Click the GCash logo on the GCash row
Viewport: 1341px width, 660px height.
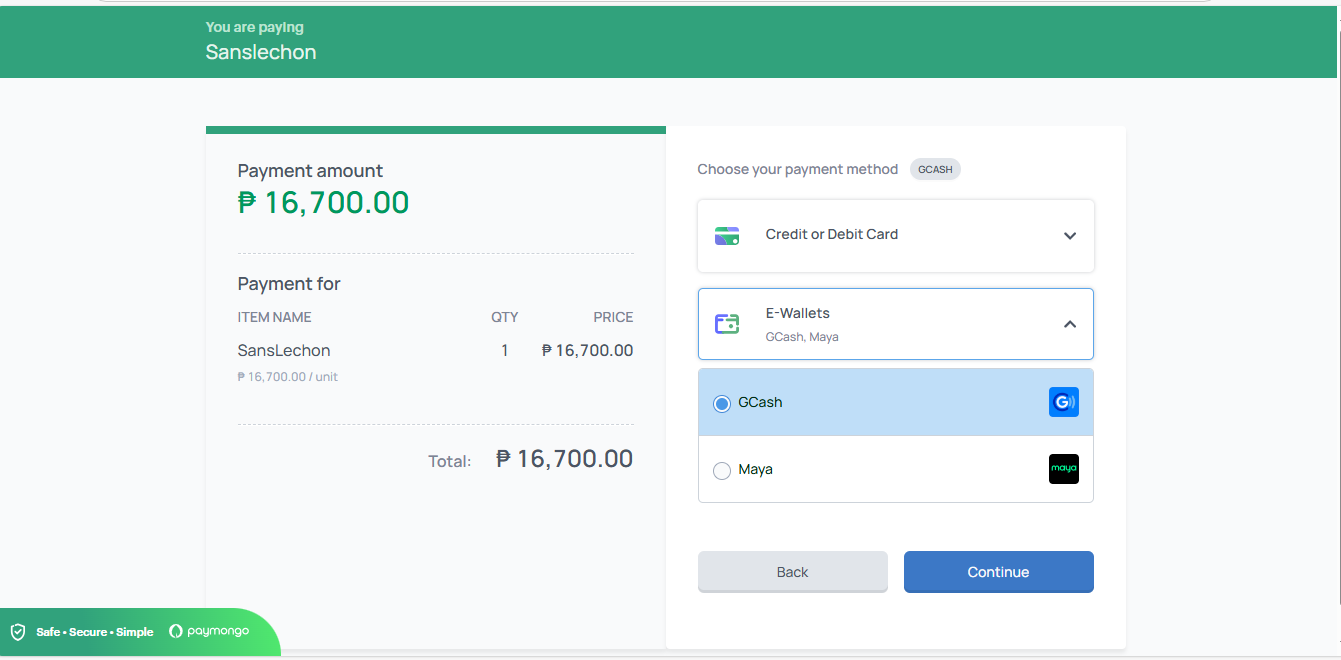point(1063,401)
